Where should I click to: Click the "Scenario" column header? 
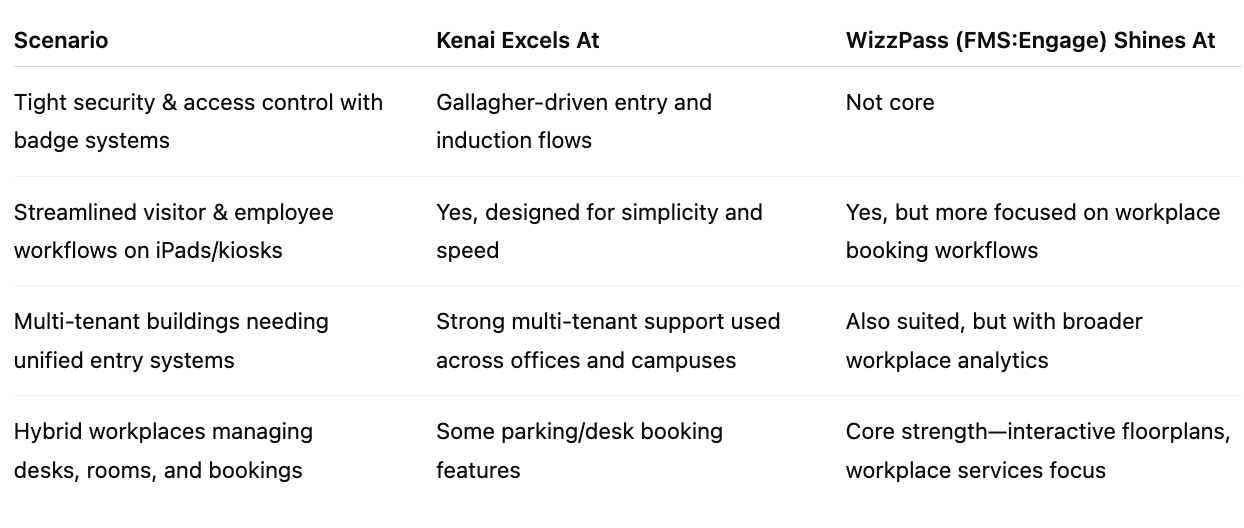pos(61,41)
